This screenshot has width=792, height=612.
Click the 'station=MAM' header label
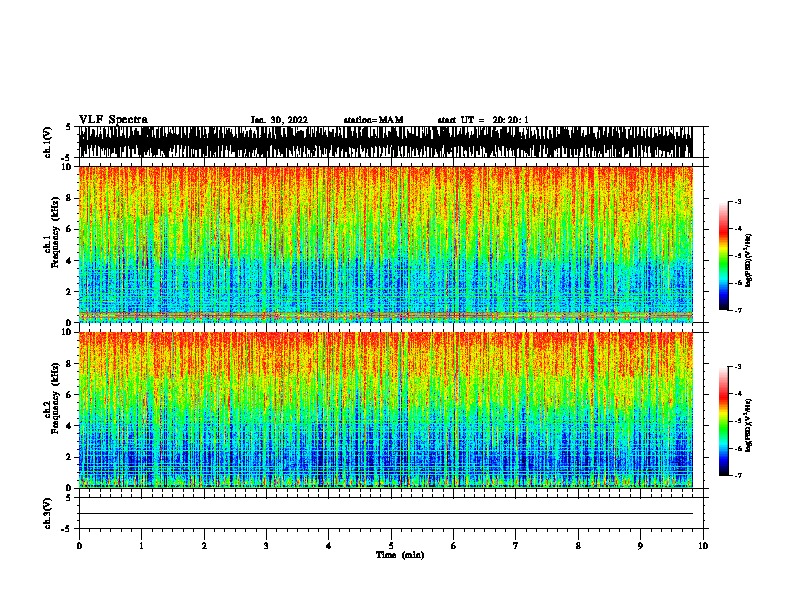pyautogui.click(x=373, y=120)
